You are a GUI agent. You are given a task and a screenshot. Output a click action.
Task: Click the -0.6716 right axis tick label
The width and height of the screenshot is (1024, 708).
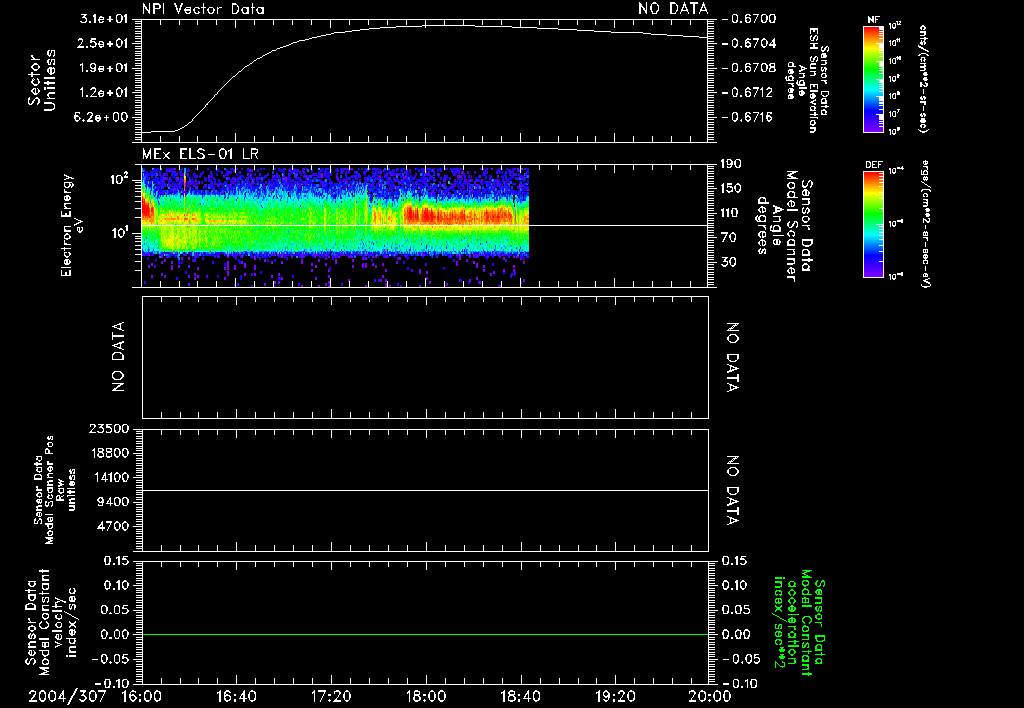pos(748,117)
